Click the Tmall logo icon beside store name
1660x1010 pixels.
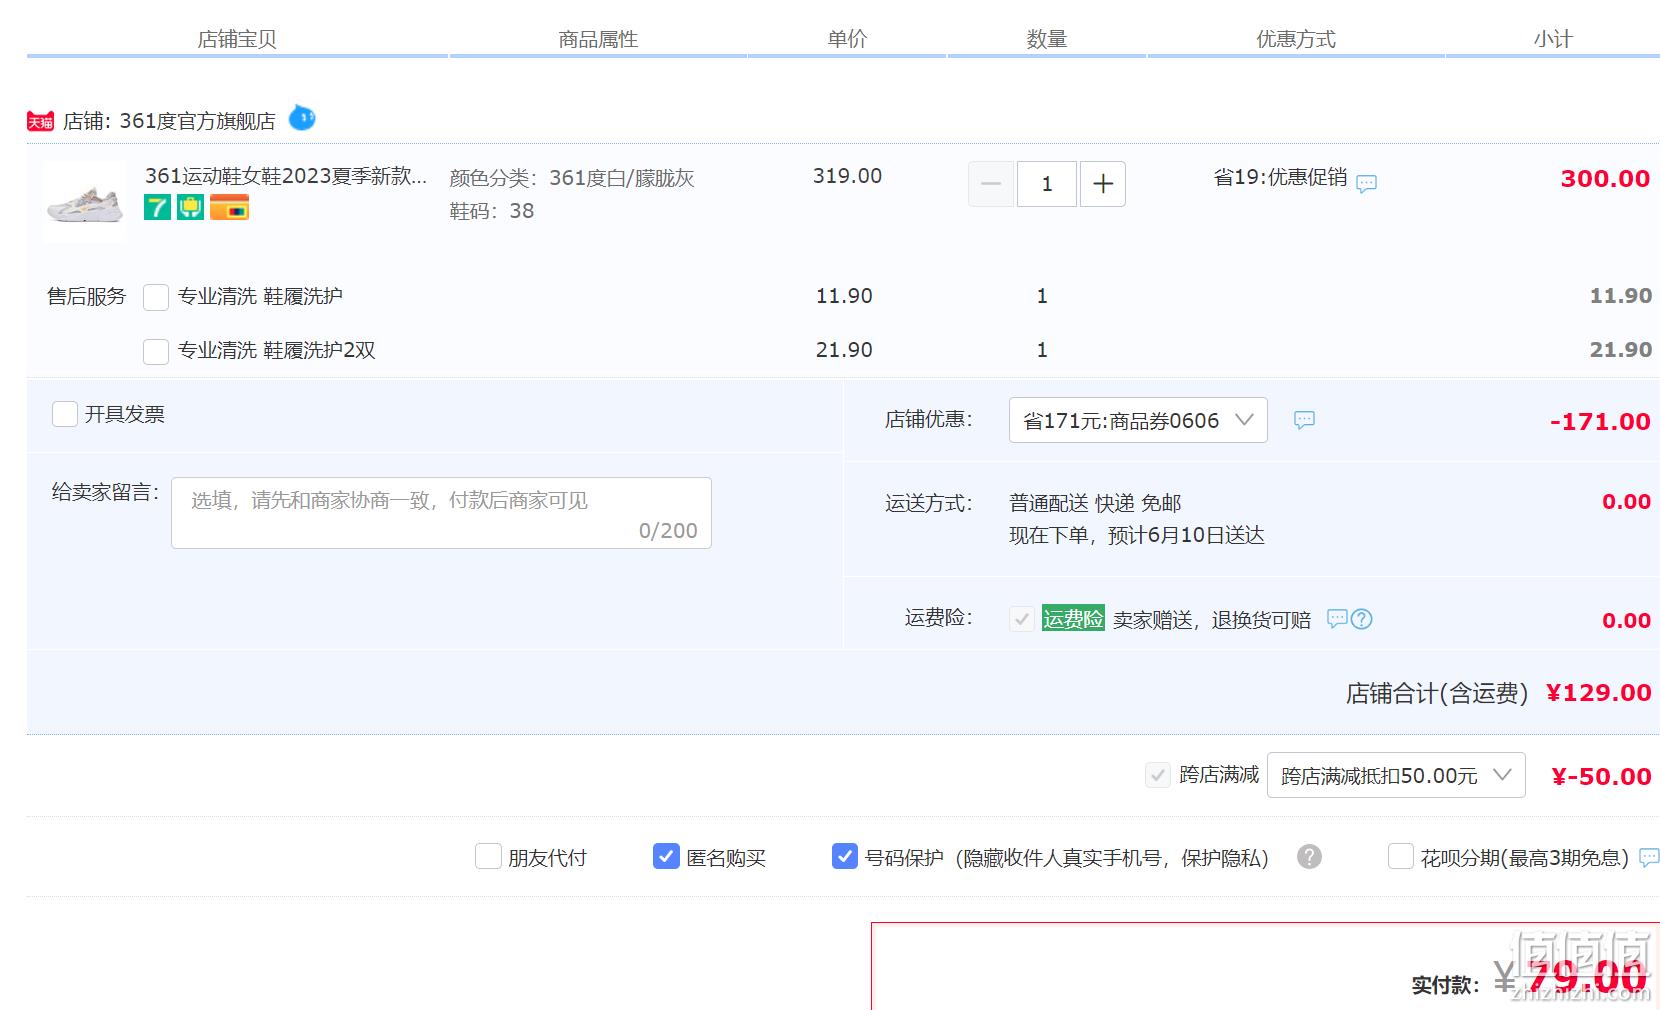tap(40, 122)
